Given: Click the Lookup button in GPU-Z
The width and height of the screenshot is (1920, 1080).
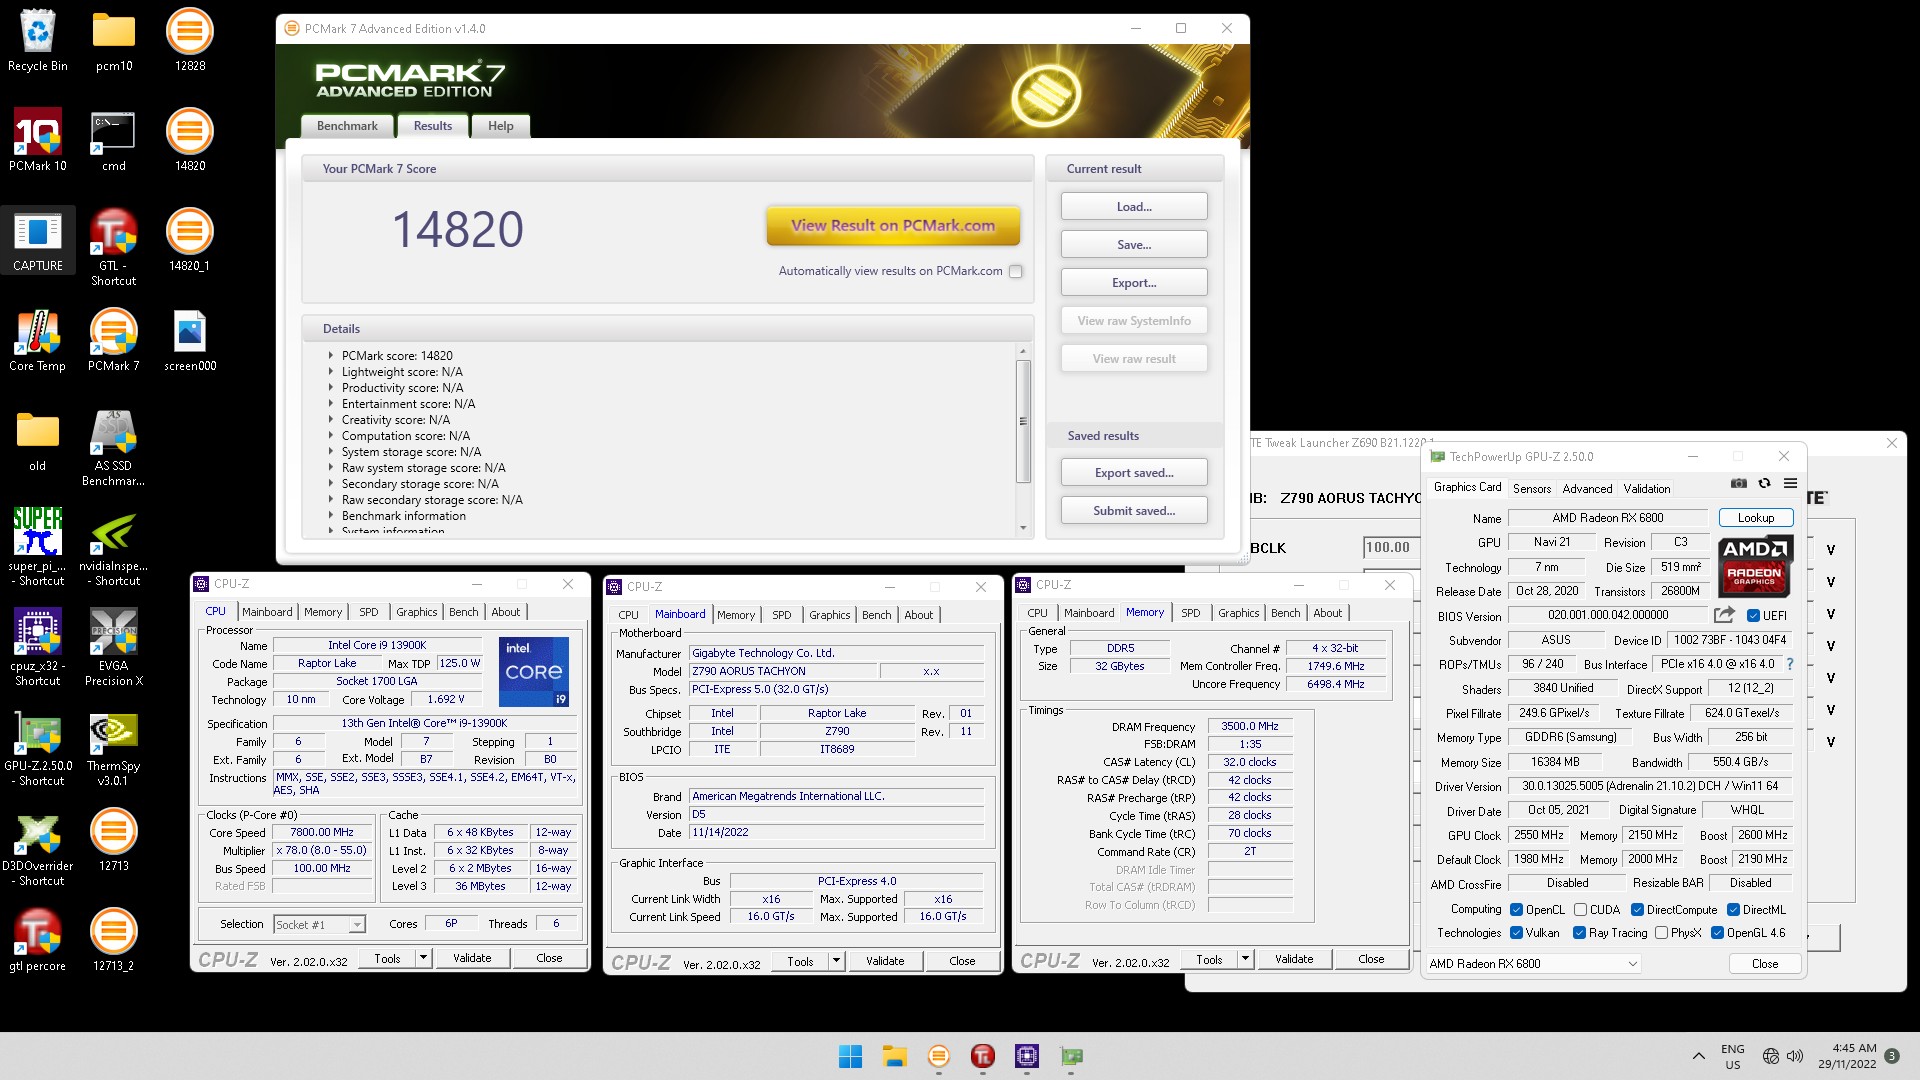Looking at the screenshot, I should pyautogui.click(x=1756, y=518).
